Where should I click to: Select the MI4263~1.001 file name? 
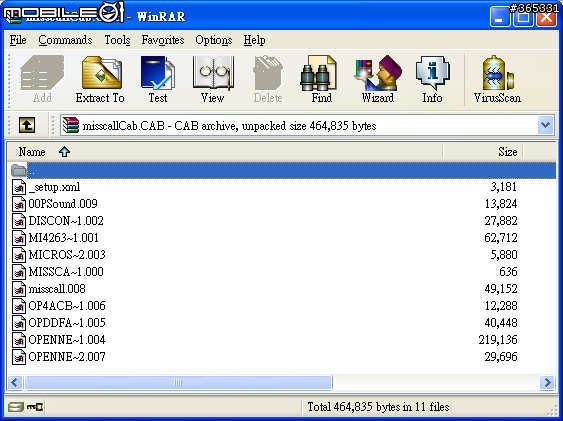[64, 238]
